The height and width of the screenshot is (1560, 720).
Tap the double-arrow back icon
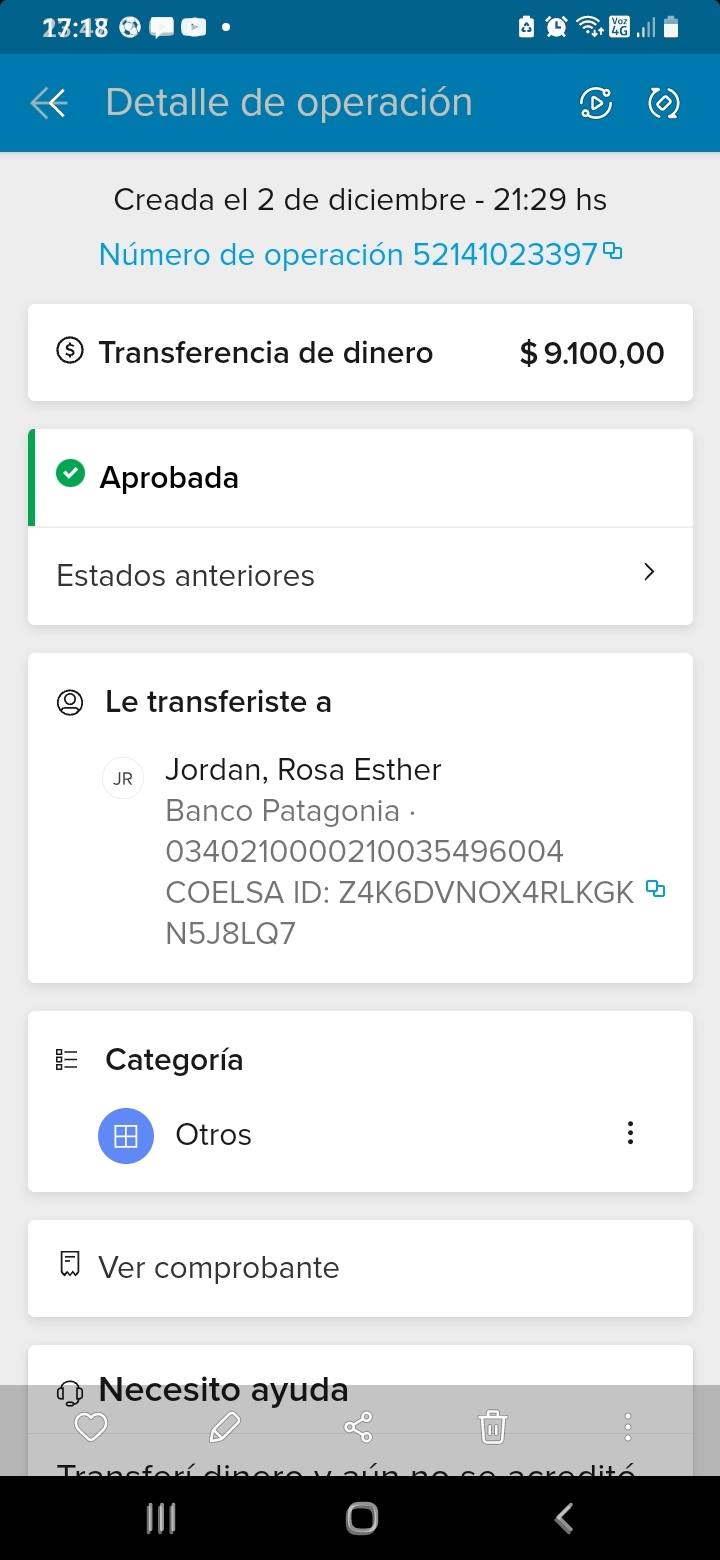48,103
